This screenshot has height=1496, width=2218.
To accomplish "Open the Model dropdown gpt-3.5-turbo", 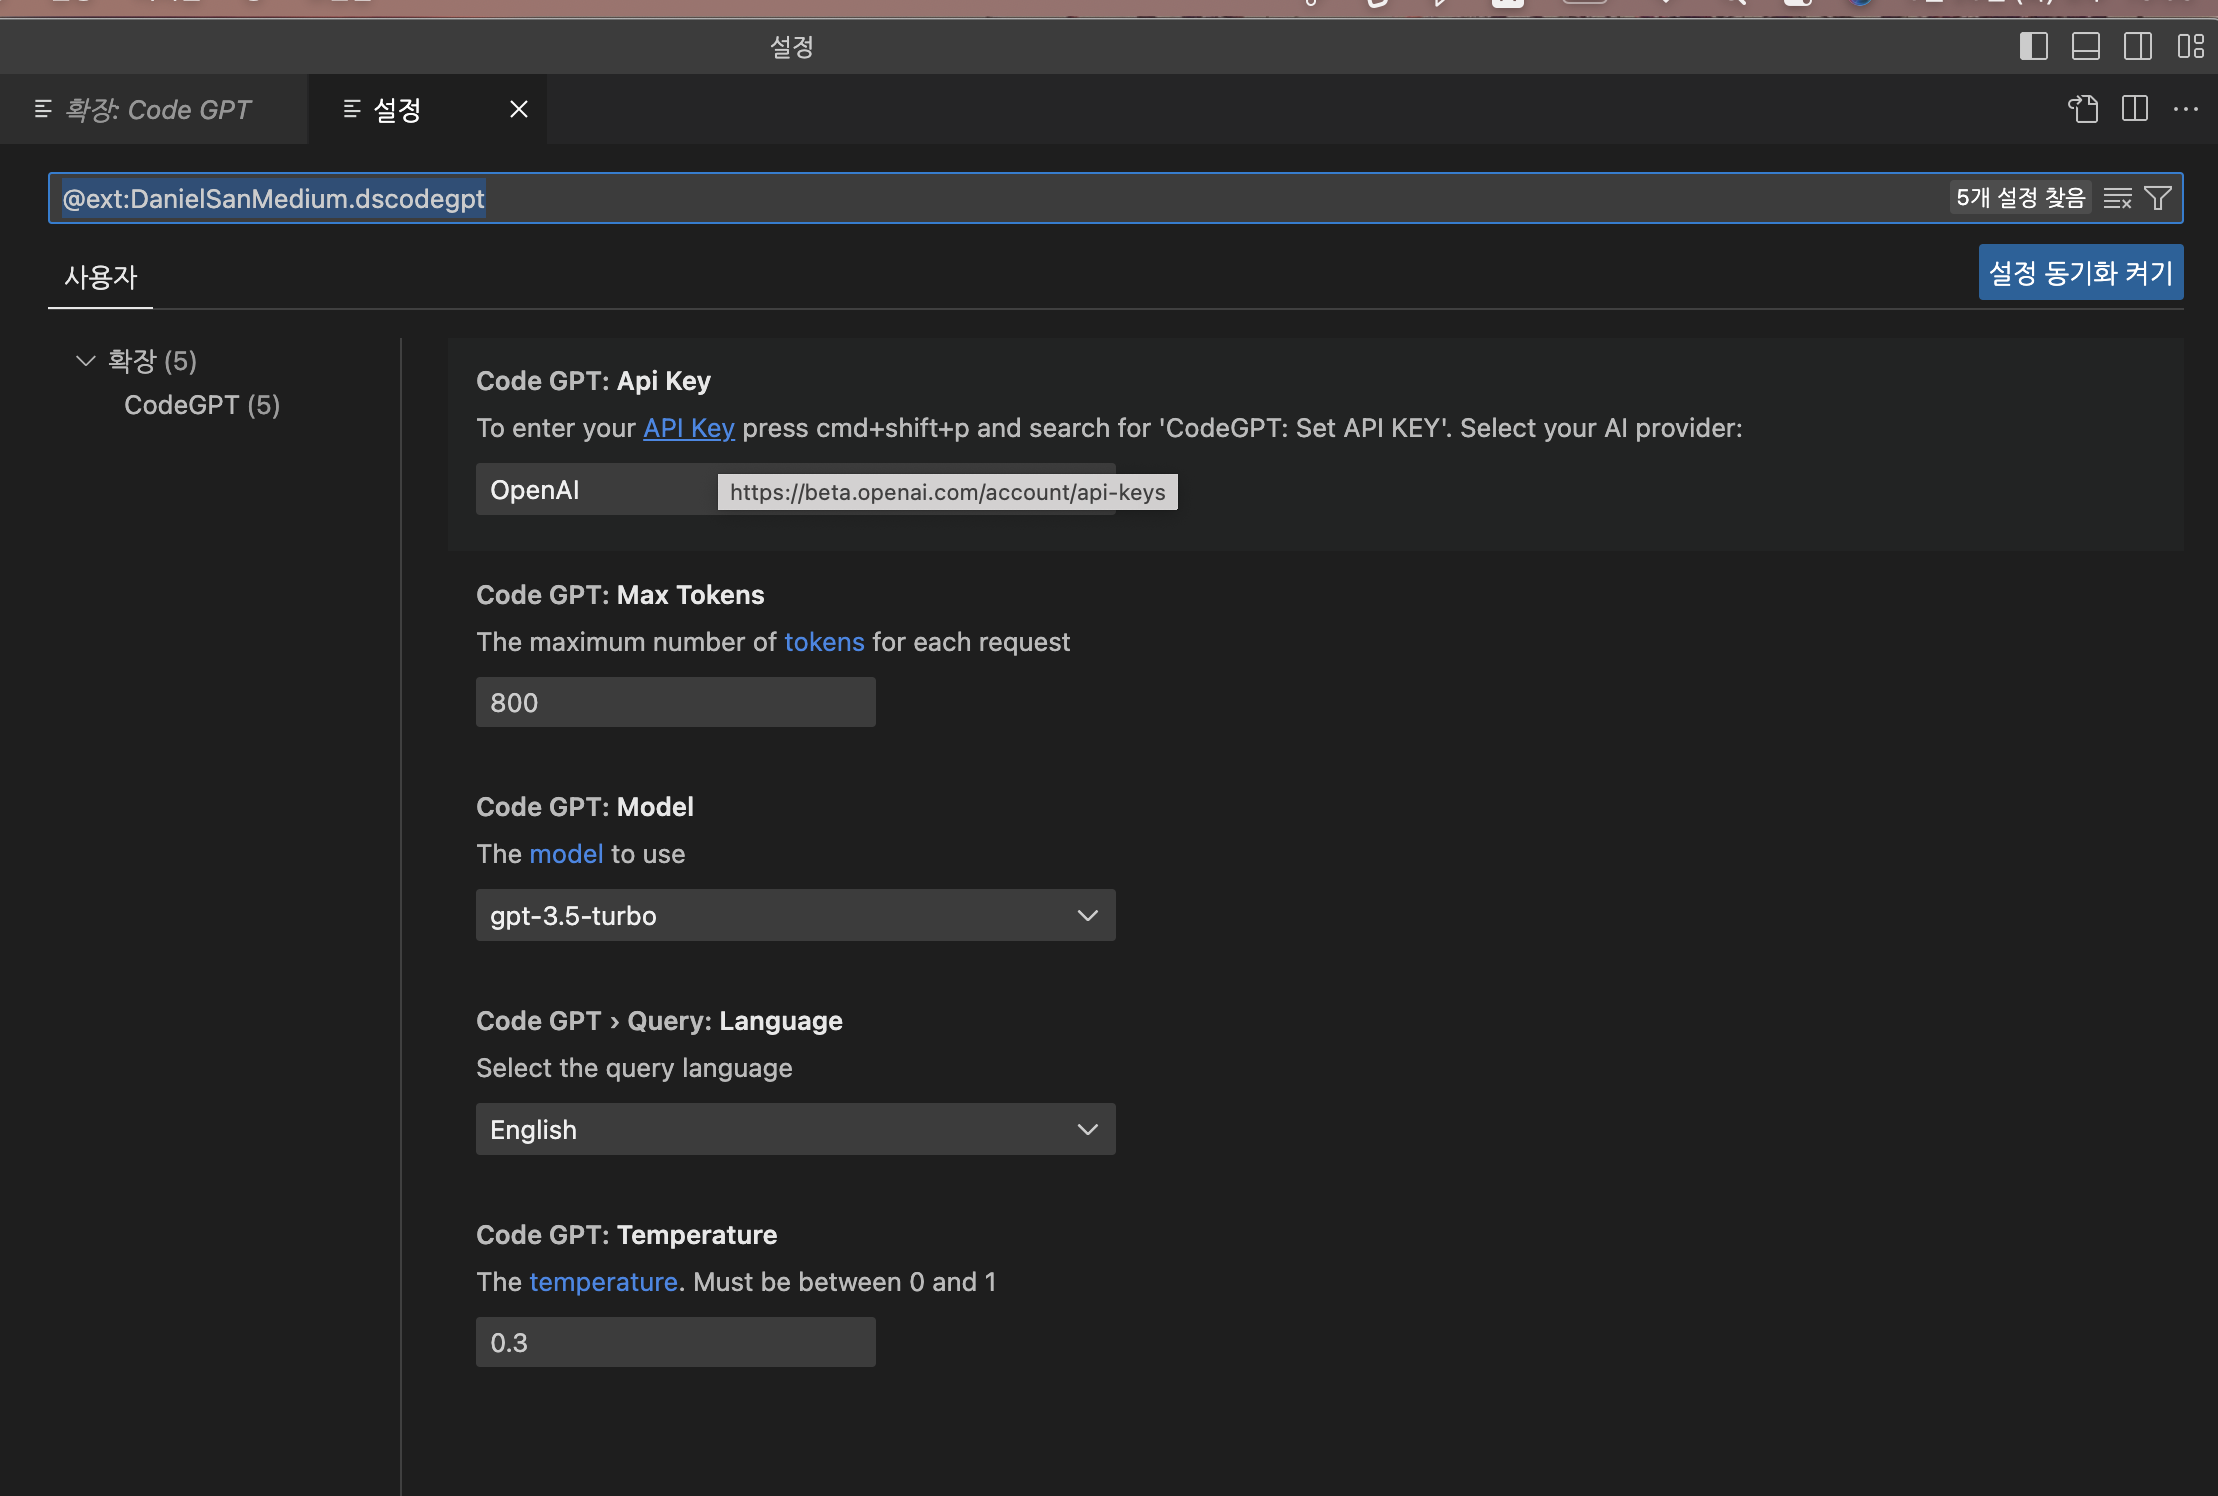I will click(x=795, y=916).
